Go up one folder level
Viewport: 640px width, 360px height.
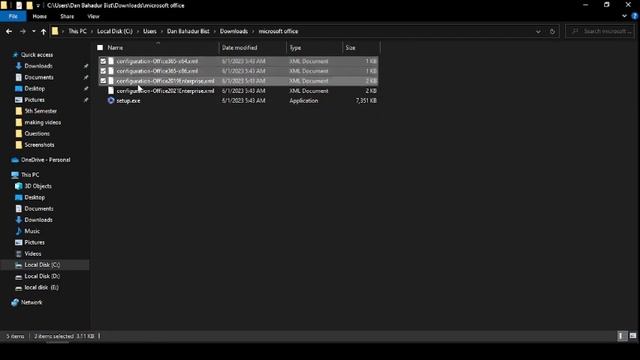tap(43, 31)
